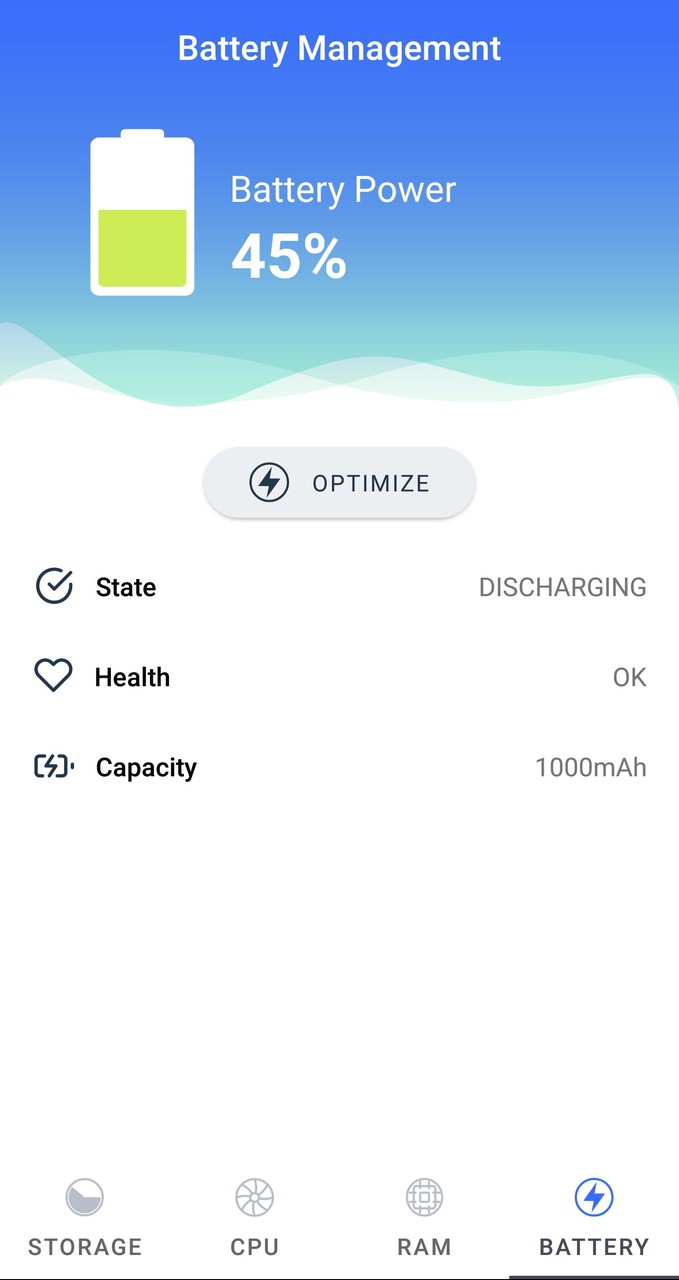This screenshot has height=1280, width=679.
Task: Click the State checkmark circle icon
Action: [54, 587]
